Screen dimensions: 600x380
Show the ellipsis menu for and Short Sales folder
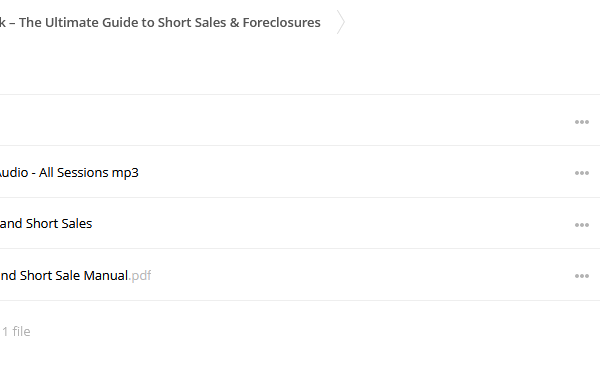click(x=582, y=225)
